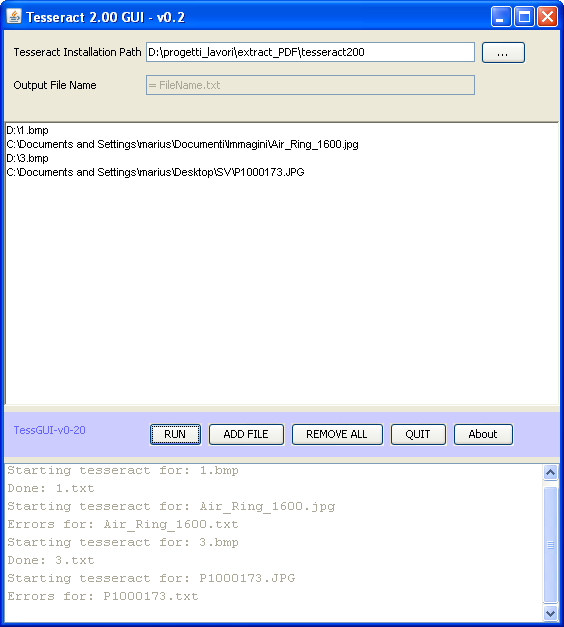Quit the application with the QUIT button
The image size is (564, 627).
(418, 434)
